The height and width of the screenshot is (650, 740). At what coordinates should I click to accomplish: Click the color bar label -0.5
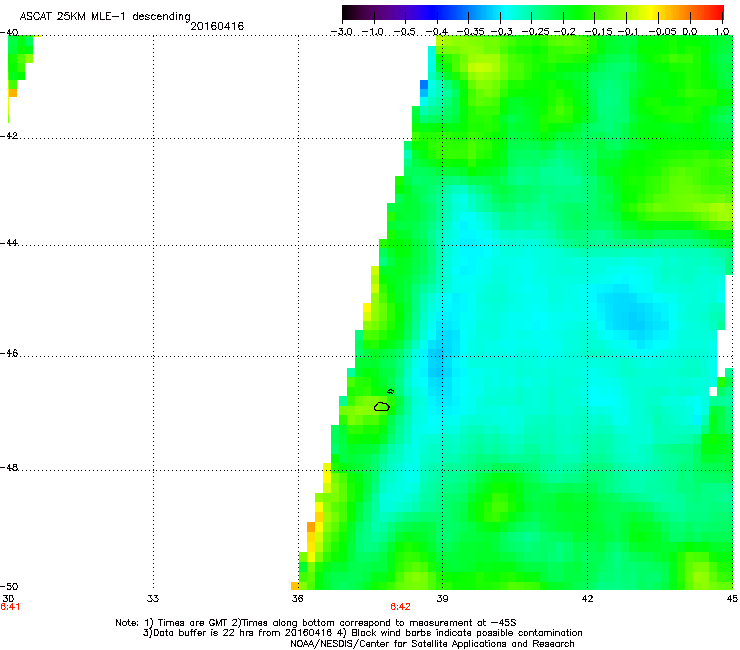pos(404,32)
